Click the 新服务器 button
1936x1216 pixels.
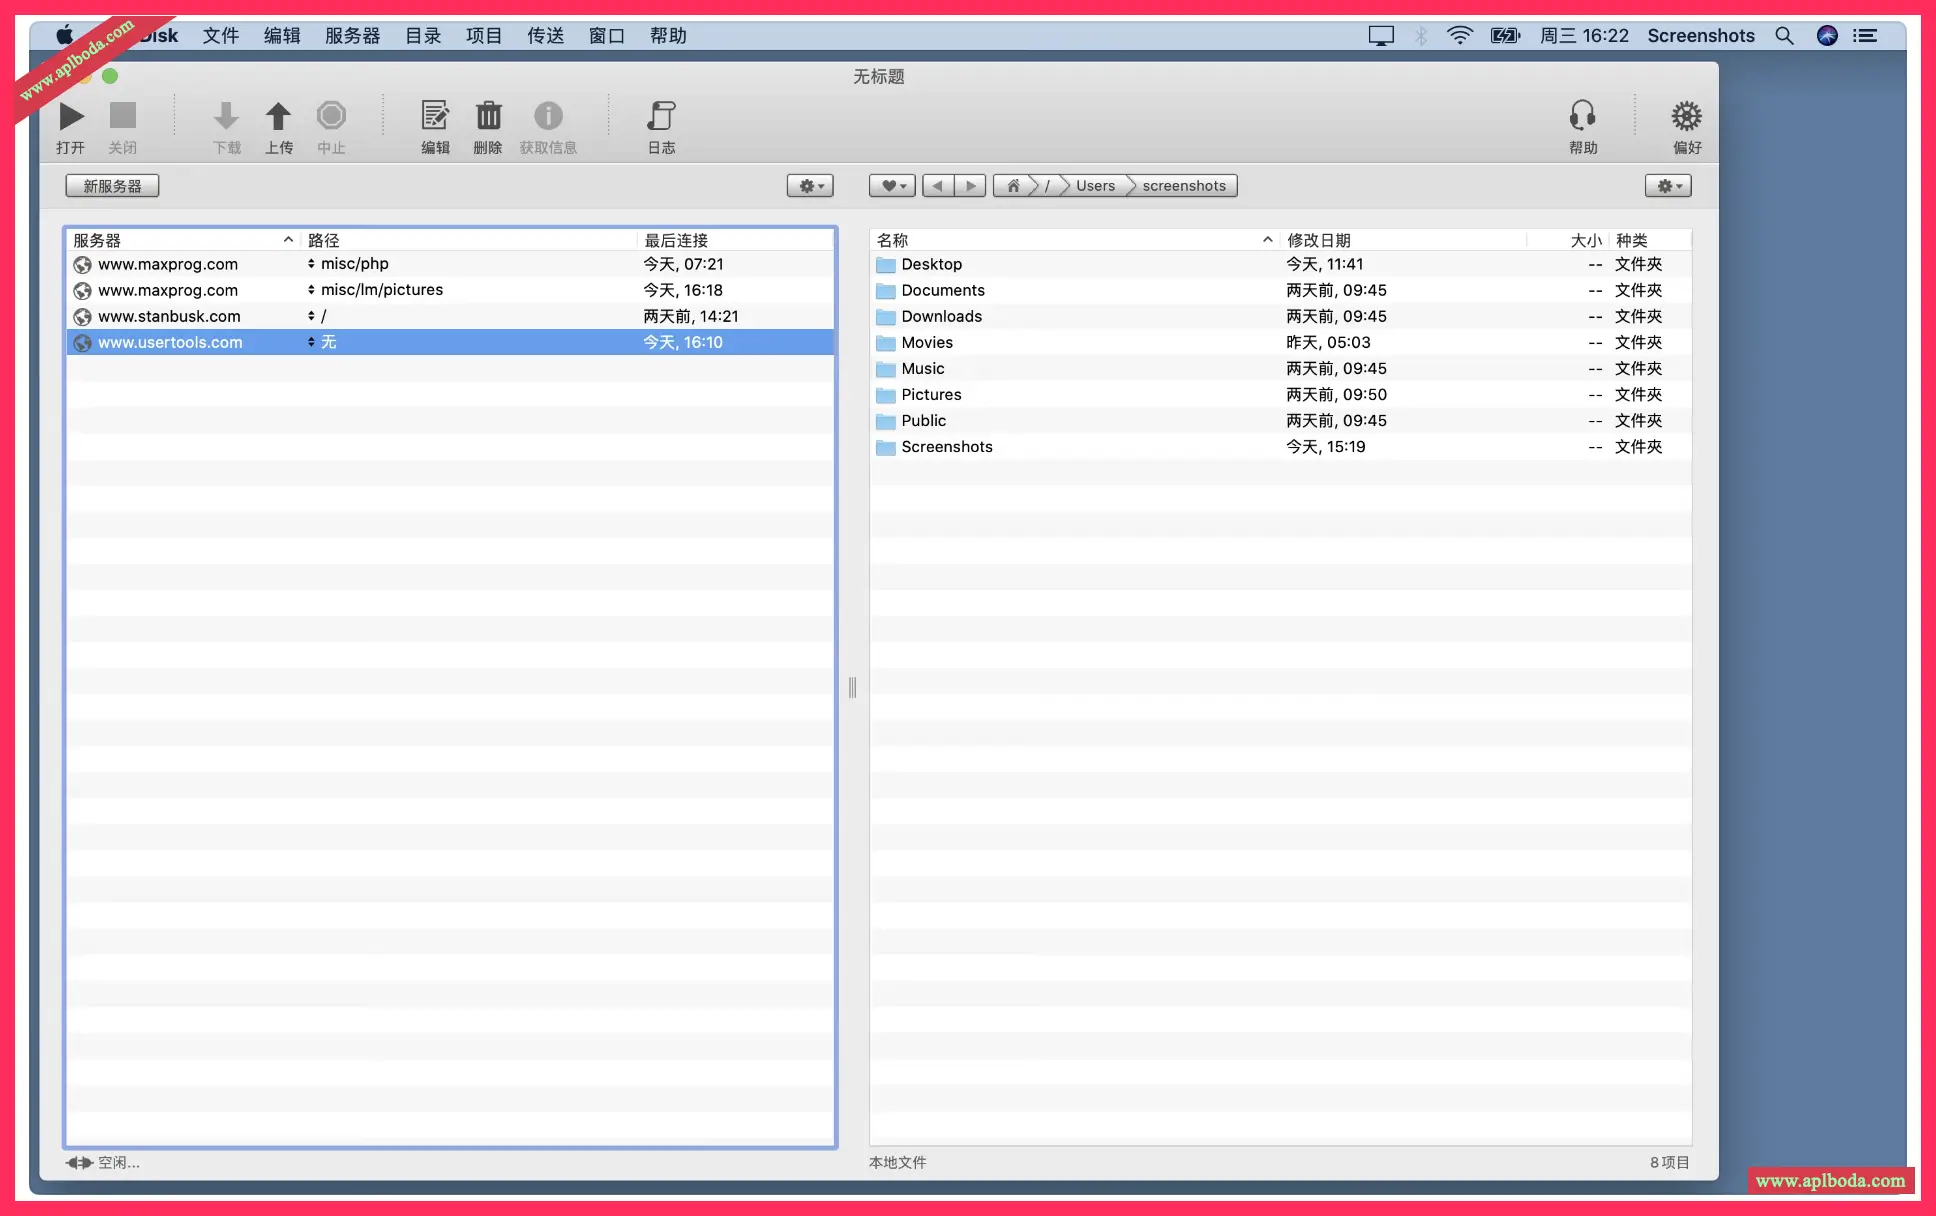(112, 186)
